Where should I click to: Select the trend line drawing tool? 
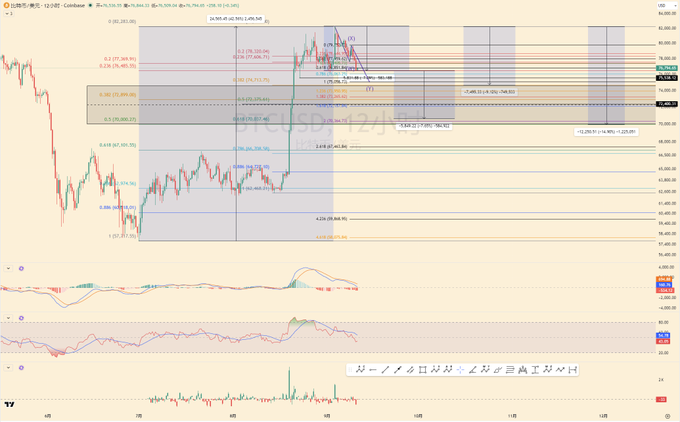point(385,370)
